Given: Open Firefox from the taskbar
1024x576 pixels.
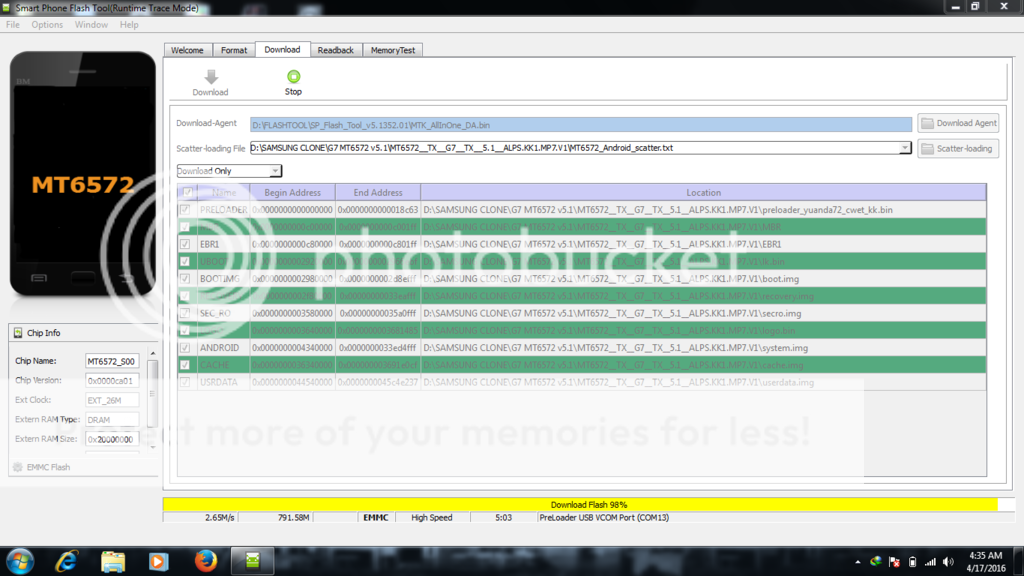Looking at the screenshot, I should (x=206, y=560).
